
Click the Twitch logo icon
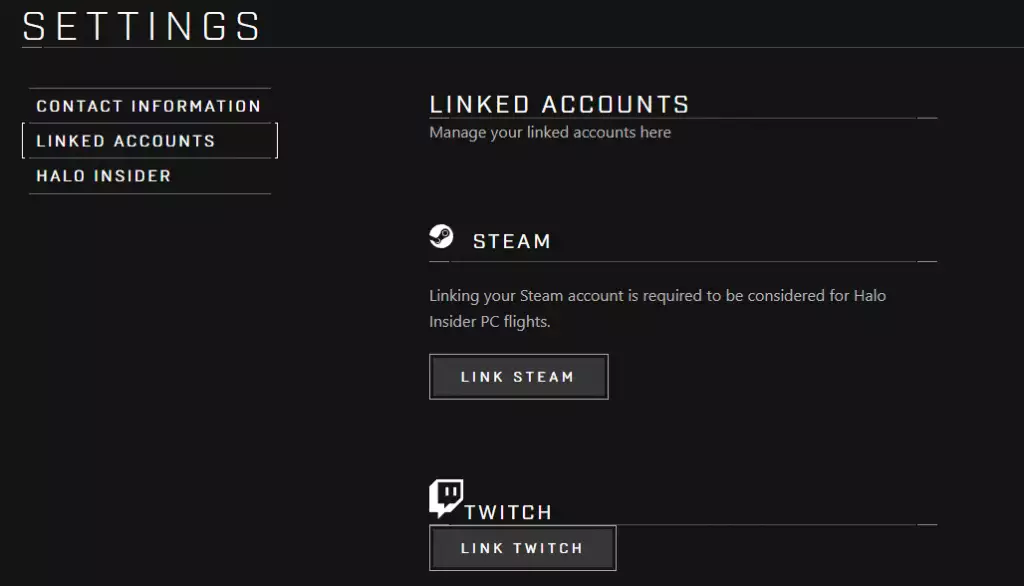coord(446,497)
